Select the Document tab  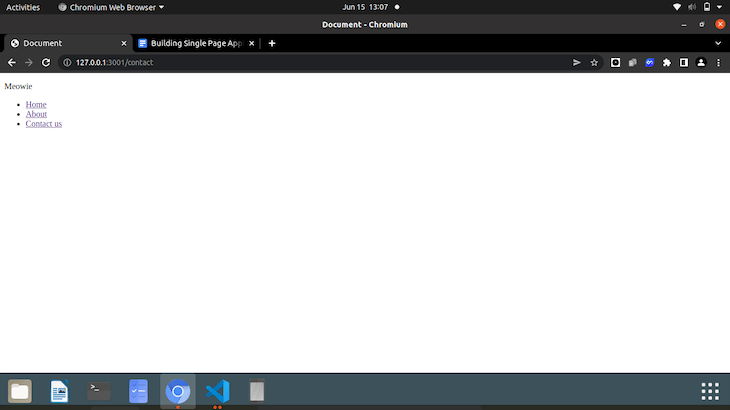[60, 43]
